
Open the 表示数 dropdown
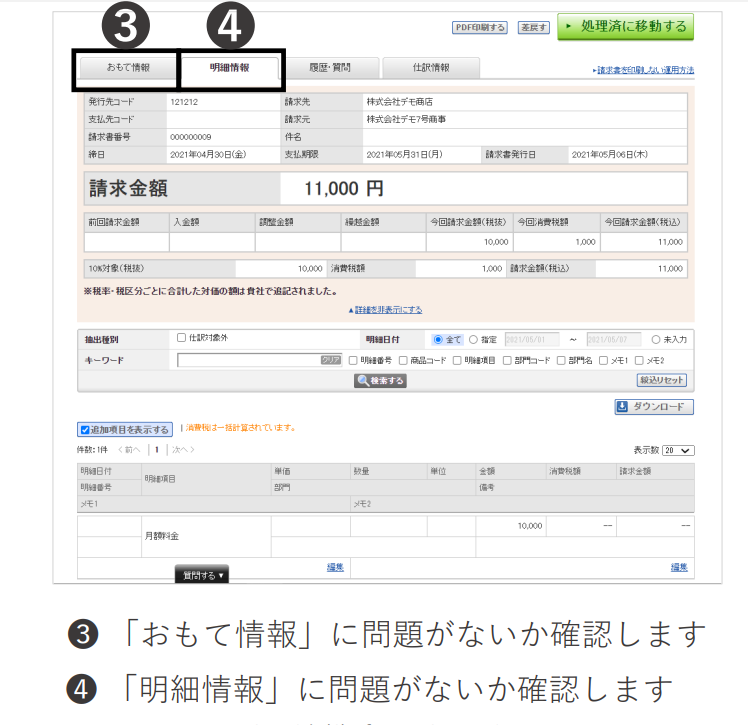coord(678,451)
